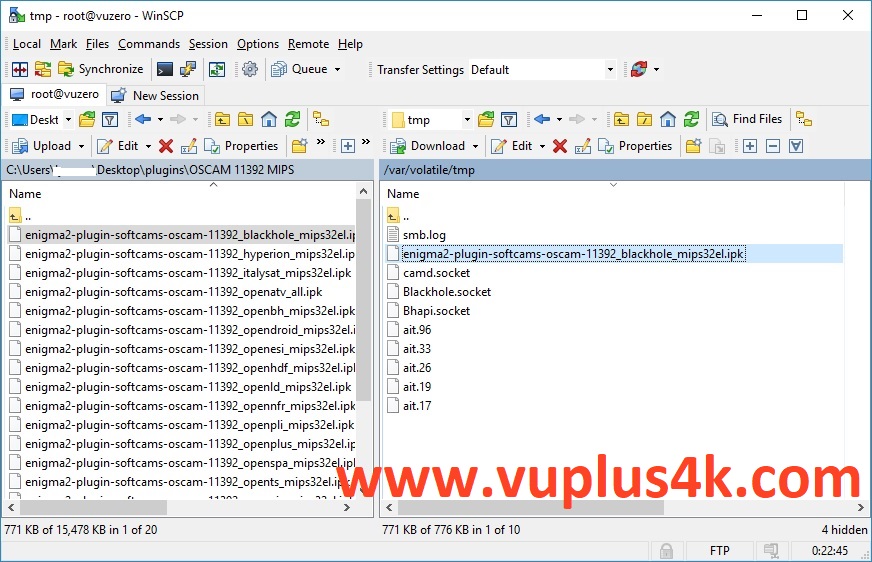This screenshot has width=872, height=562.
Task: Open local file Properties
Action: [x=241, y=146]
